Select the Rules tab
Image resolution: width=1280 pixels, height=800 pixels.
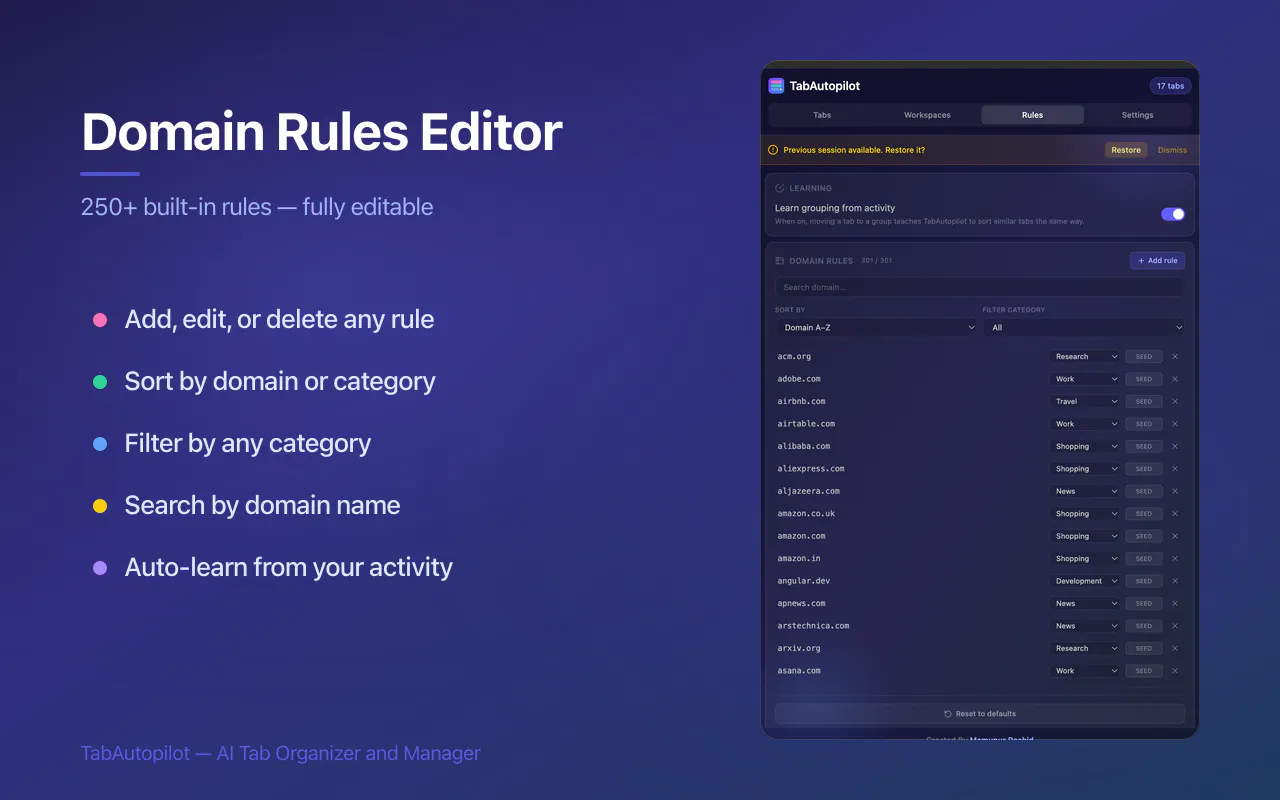1032,115
